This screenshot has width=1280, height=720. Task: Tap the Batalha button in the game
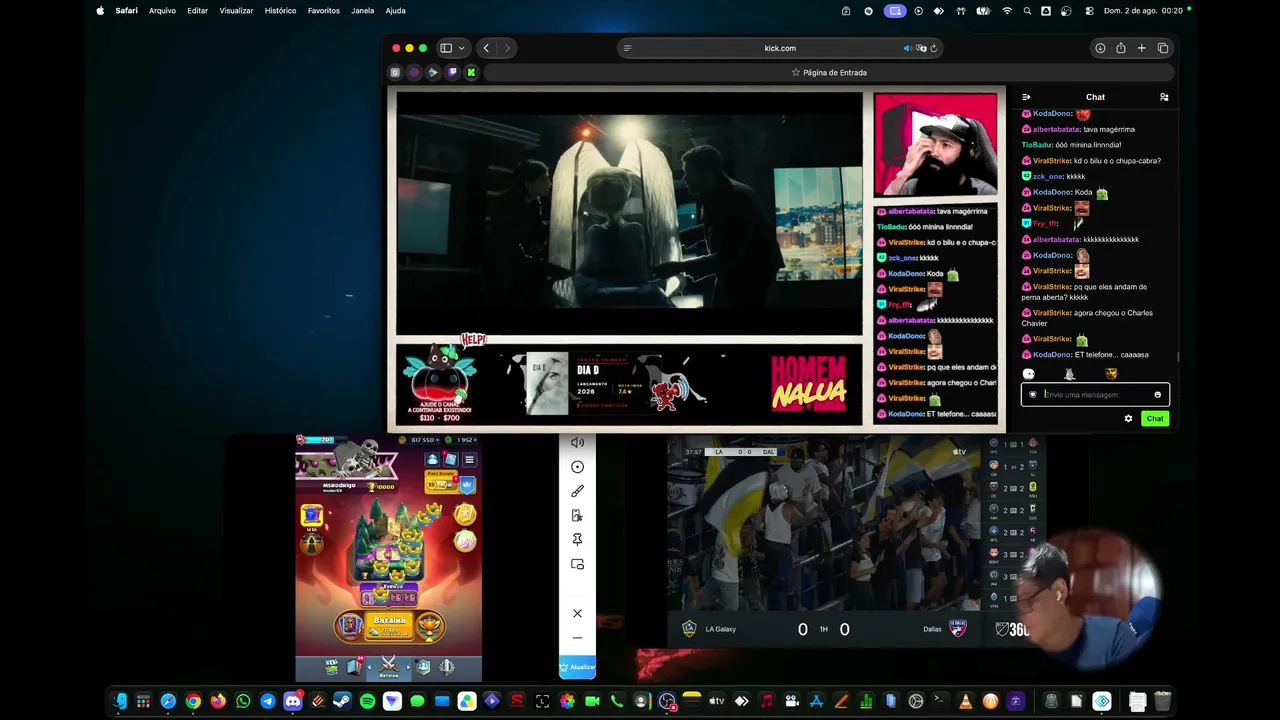[x=389, y=625]
